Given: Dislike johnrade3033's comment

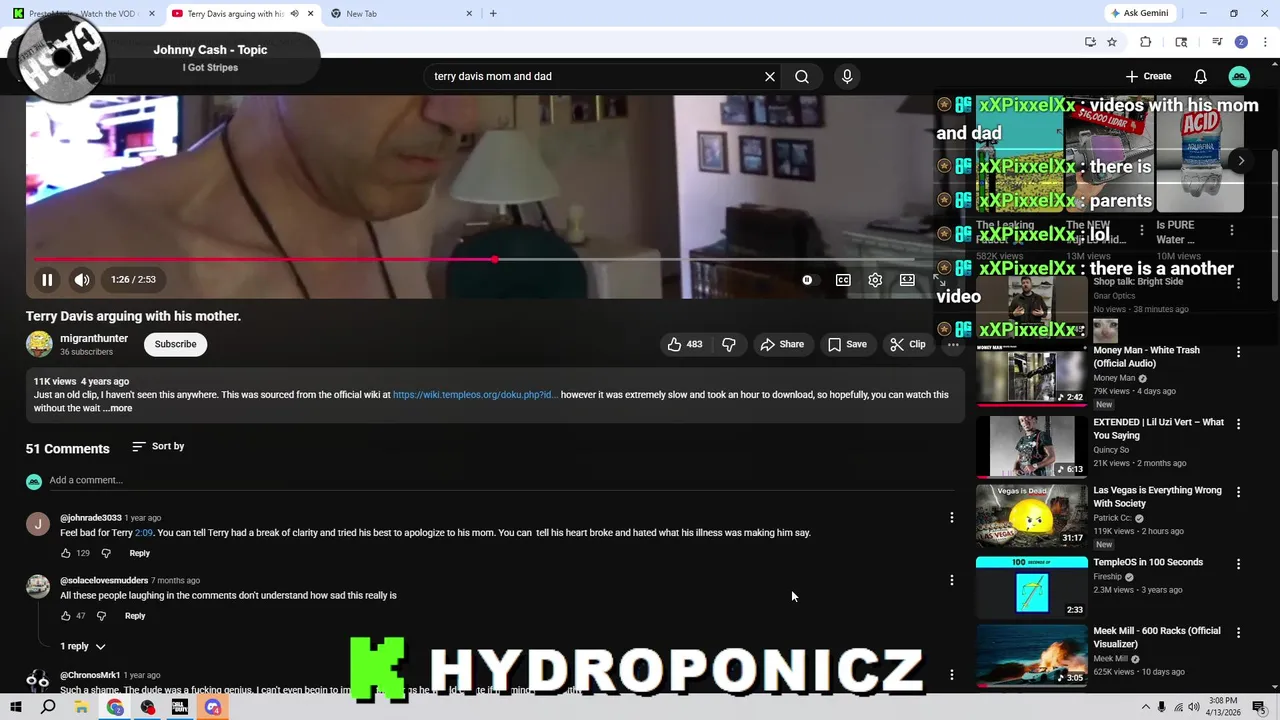Looking at the screenshot, I should pyautogui.click(x=106, y=553).
